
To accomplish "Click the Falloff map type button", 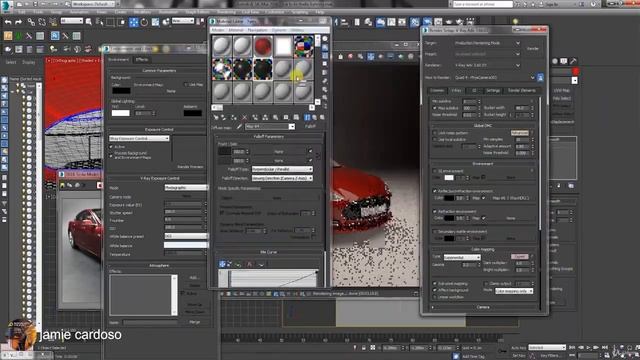I will [311, 127].
